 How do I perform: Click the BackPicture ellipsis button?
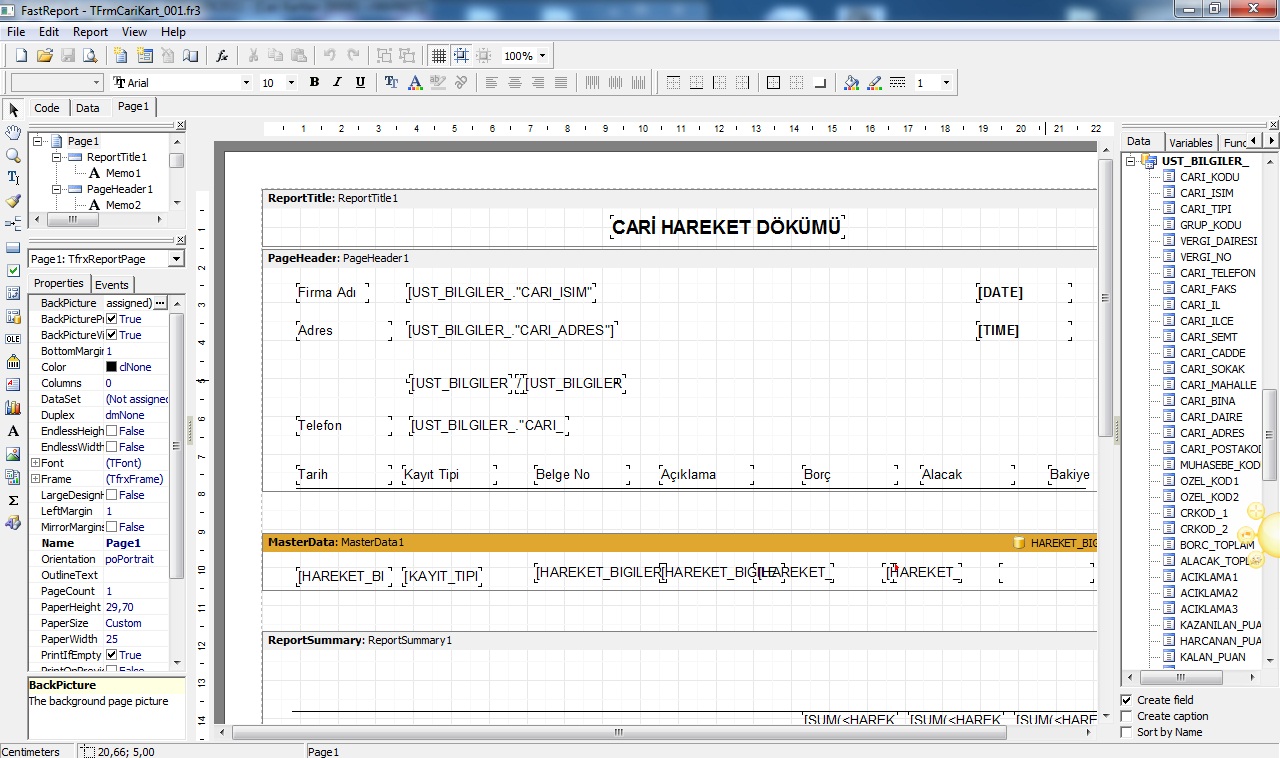160,303
